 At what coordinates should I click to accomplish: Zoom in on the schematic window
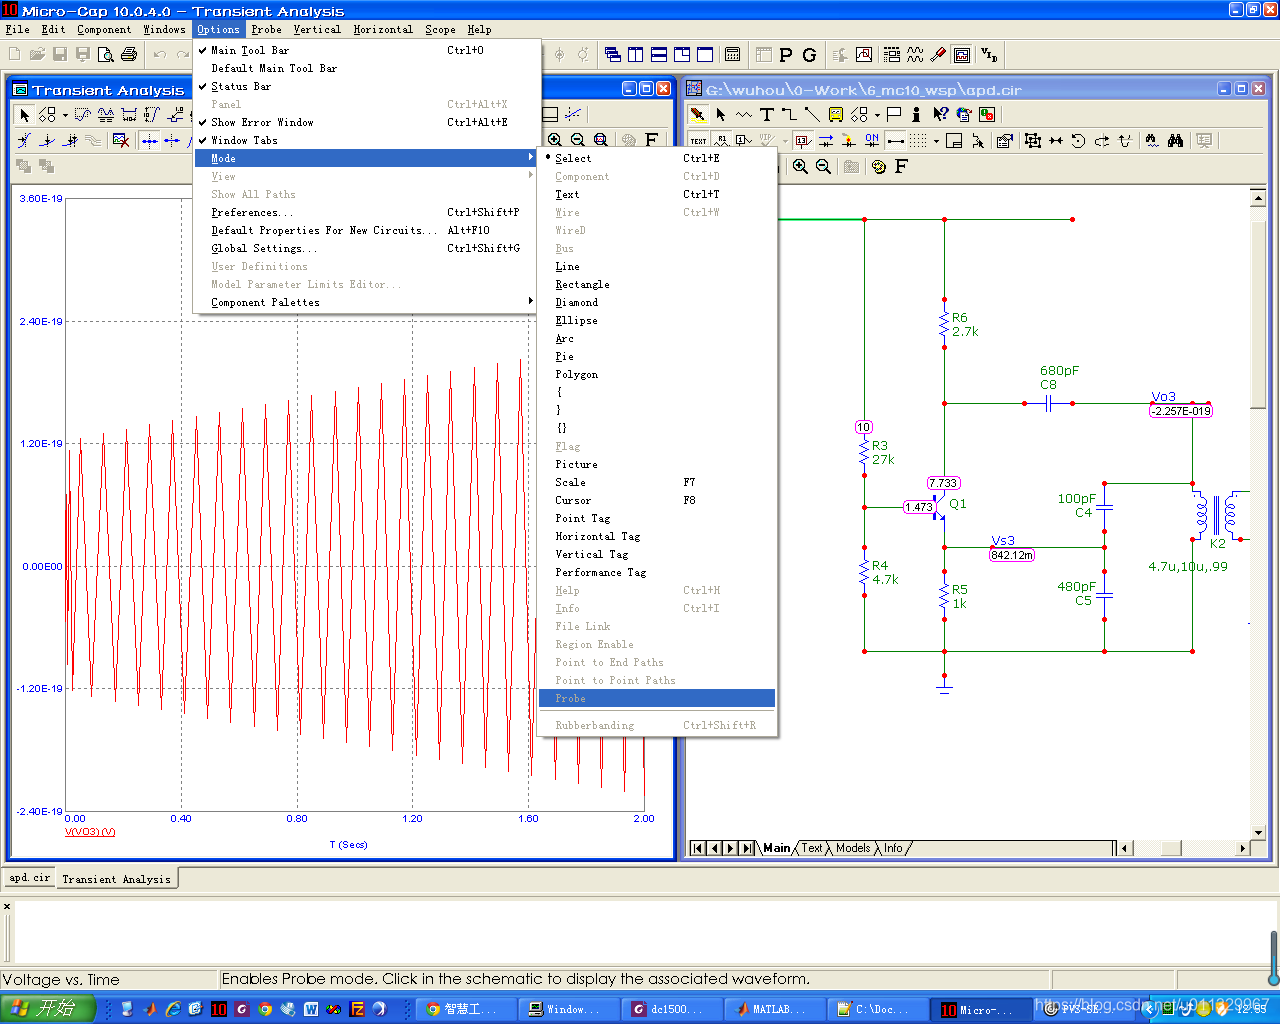800,166
